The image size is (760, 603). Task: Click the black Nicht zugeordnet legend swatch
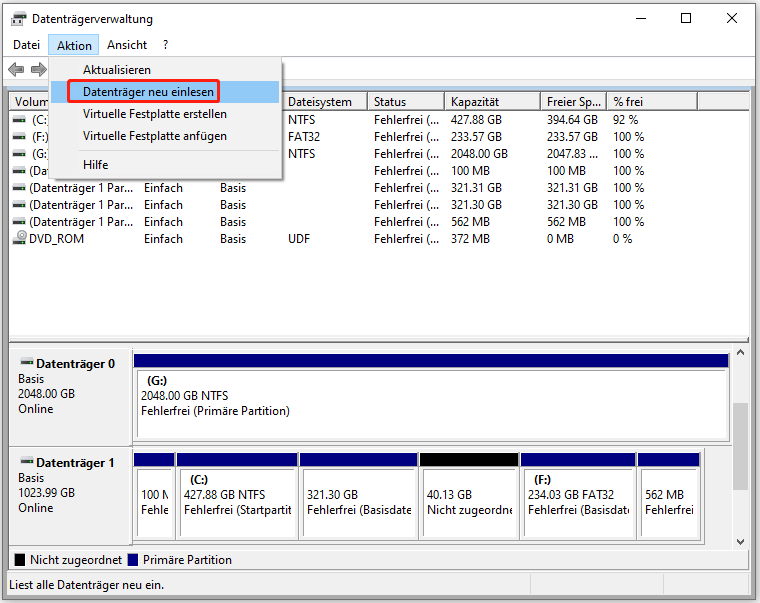coord(20,560)
